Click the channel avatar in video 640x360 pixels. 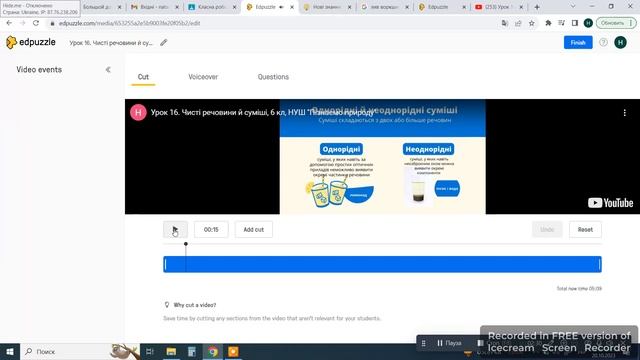(138, 113)
